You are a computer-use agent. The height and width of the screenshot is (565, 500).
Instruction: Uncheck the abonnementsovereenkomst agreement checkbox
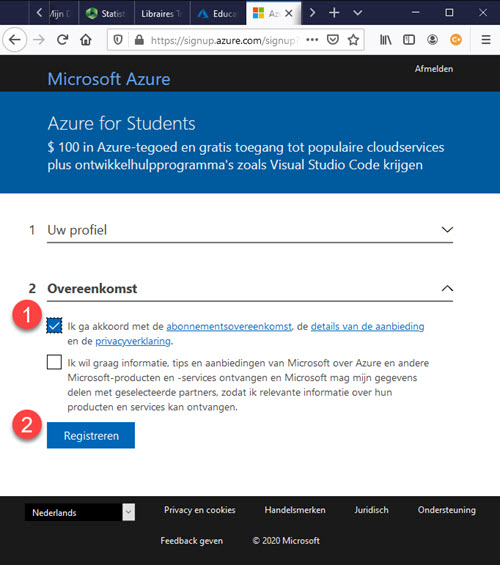point(54,326)
